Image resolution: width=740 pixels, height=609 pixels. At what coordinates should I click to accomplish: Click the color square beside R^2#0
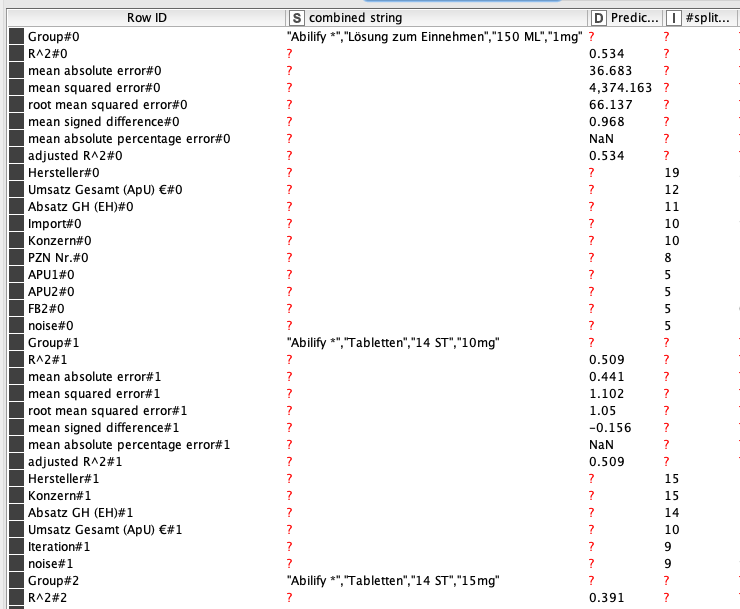[x=16, y=54]
